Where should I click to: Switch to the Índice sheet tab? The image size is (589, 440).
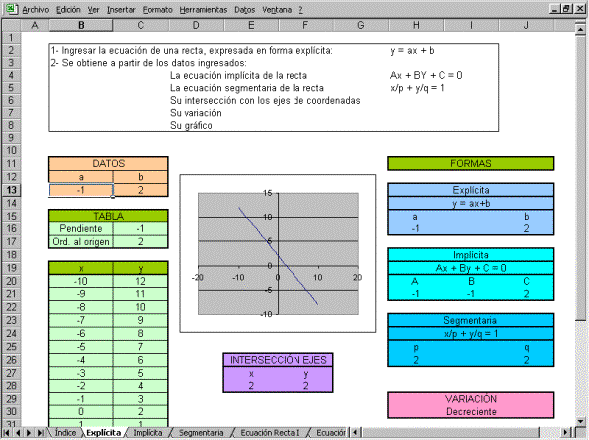pyautogui.click(x=65, y=432)
